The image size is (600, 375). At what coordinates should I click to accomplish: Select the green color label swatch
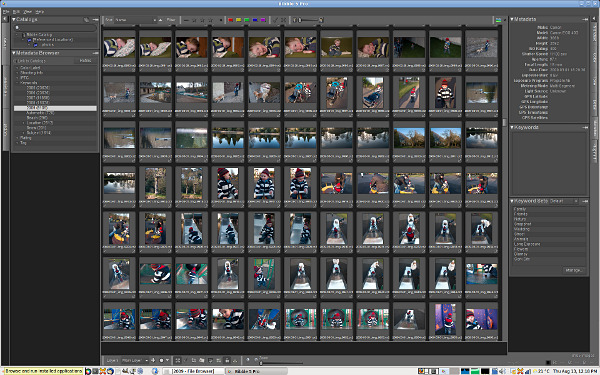pyautogui.click(x=247, y=20)
